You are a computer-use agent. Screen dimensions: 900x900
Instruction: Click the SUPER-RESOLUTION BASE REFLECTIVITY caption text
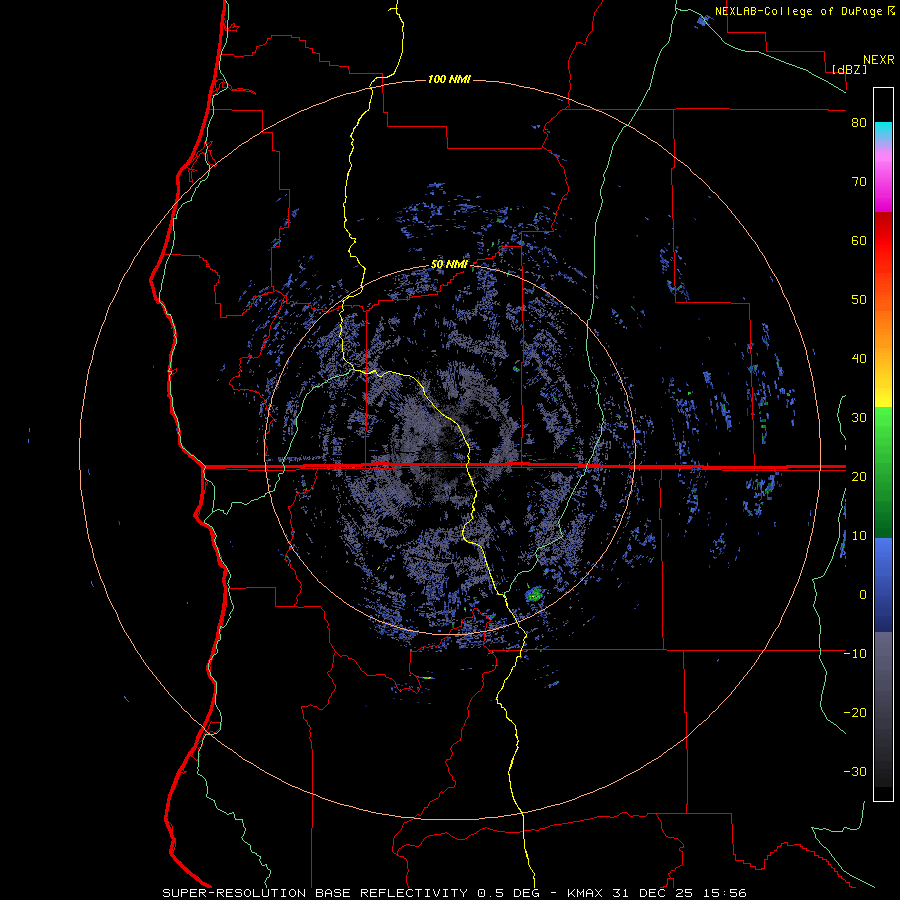coord(315,893)
